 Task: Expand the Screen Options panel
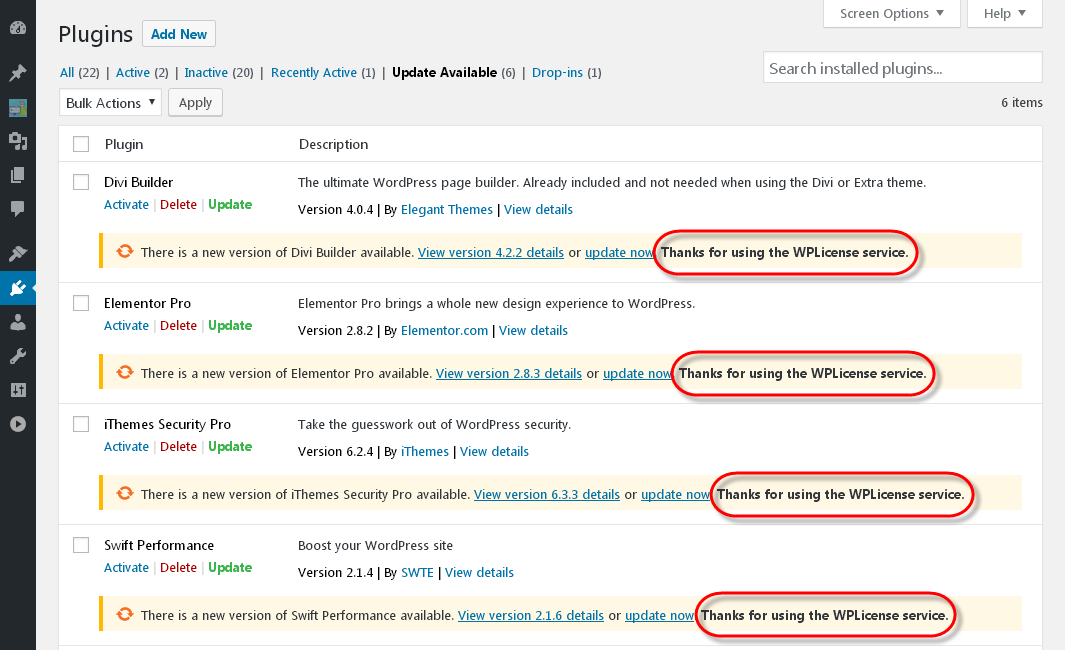tap(891, 14)
